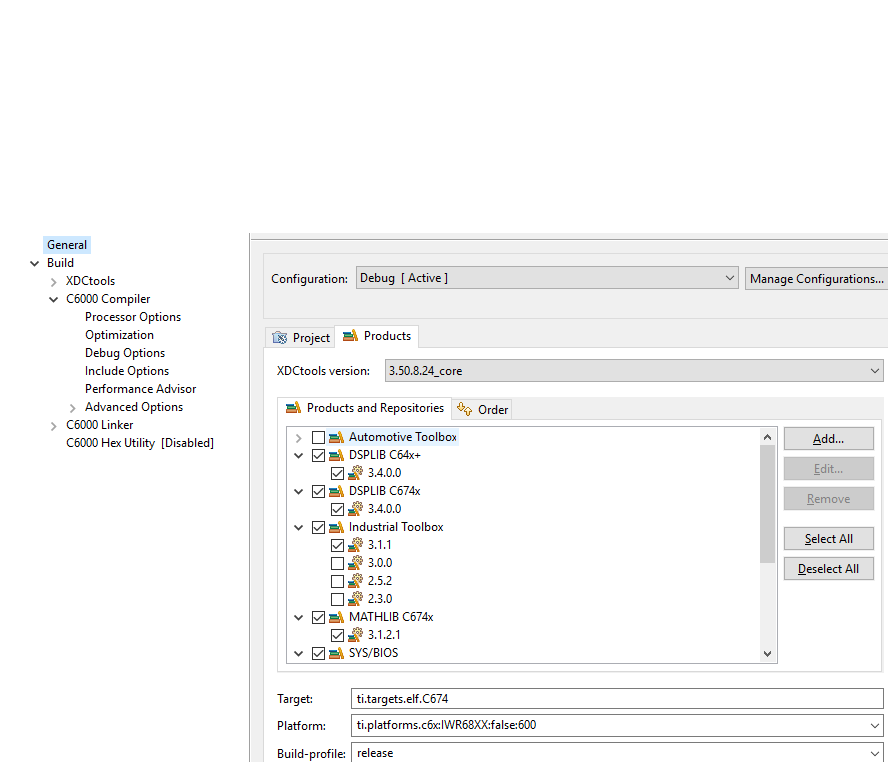Viewport: 888px width, 766px height.
Task: Click the gear icon of version 2.5.2
Action: point(355,581)
